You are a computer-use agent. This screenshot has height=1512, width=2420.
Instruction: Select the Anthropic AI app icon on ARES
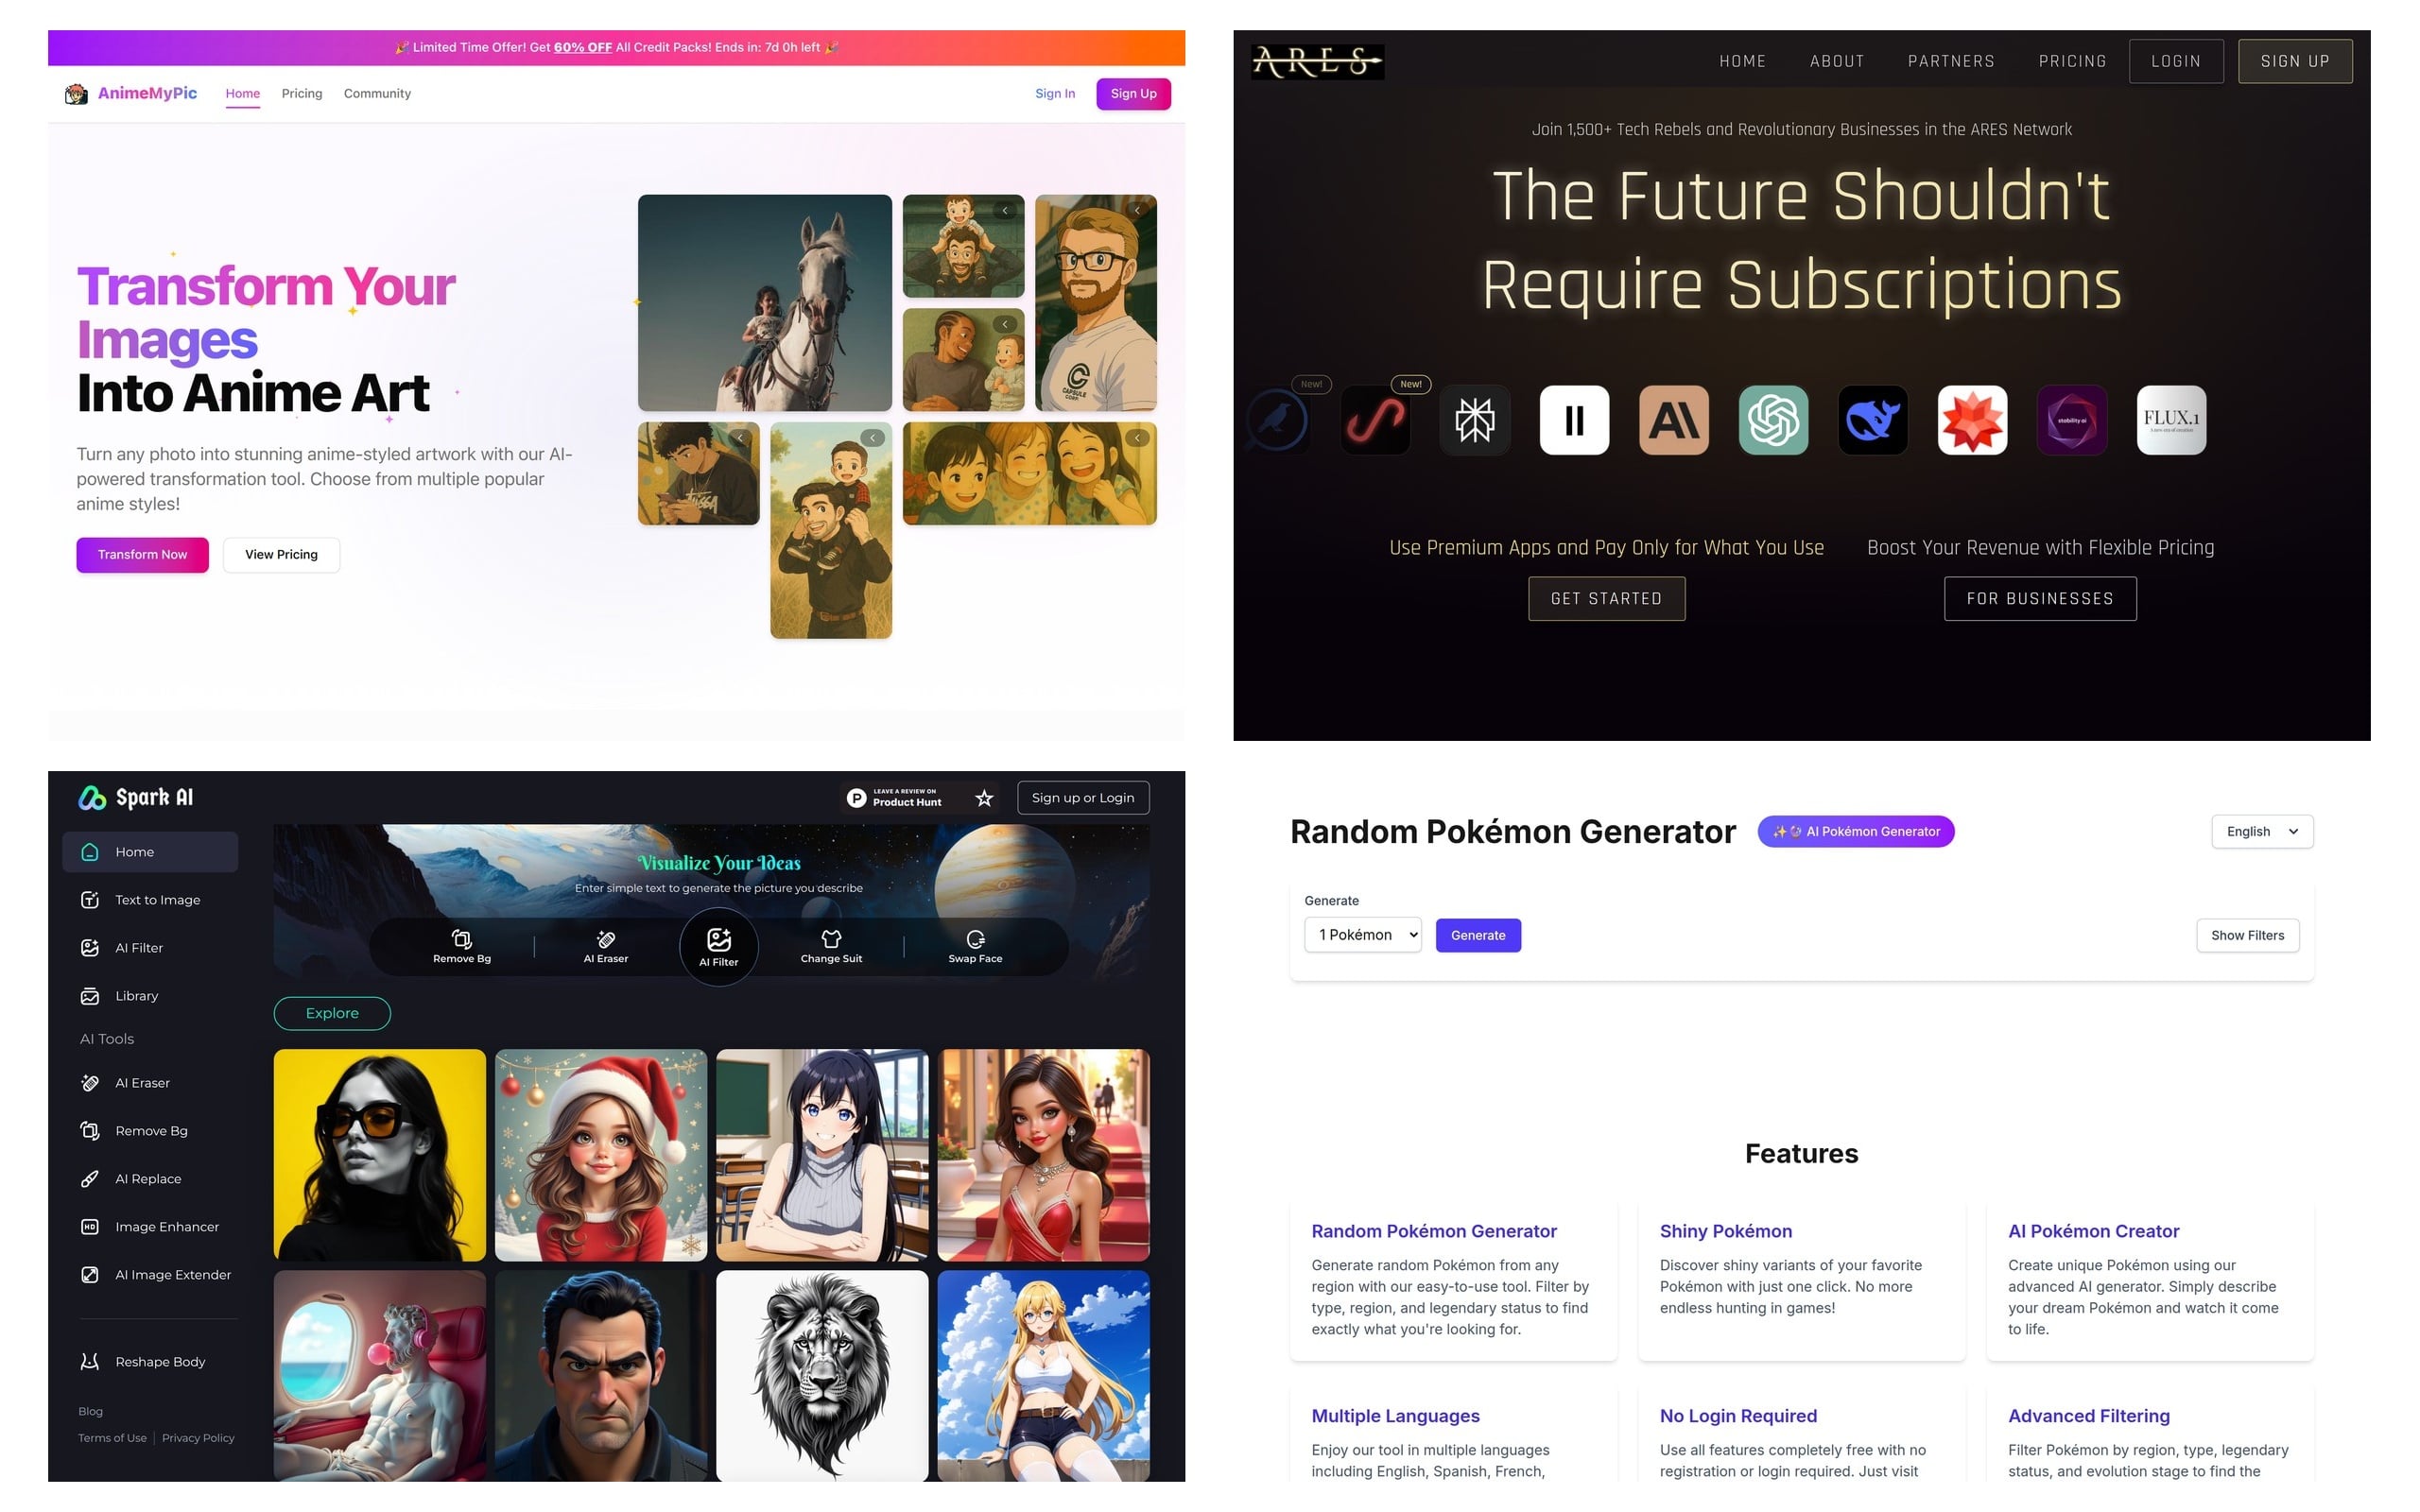click(1674, 420)
